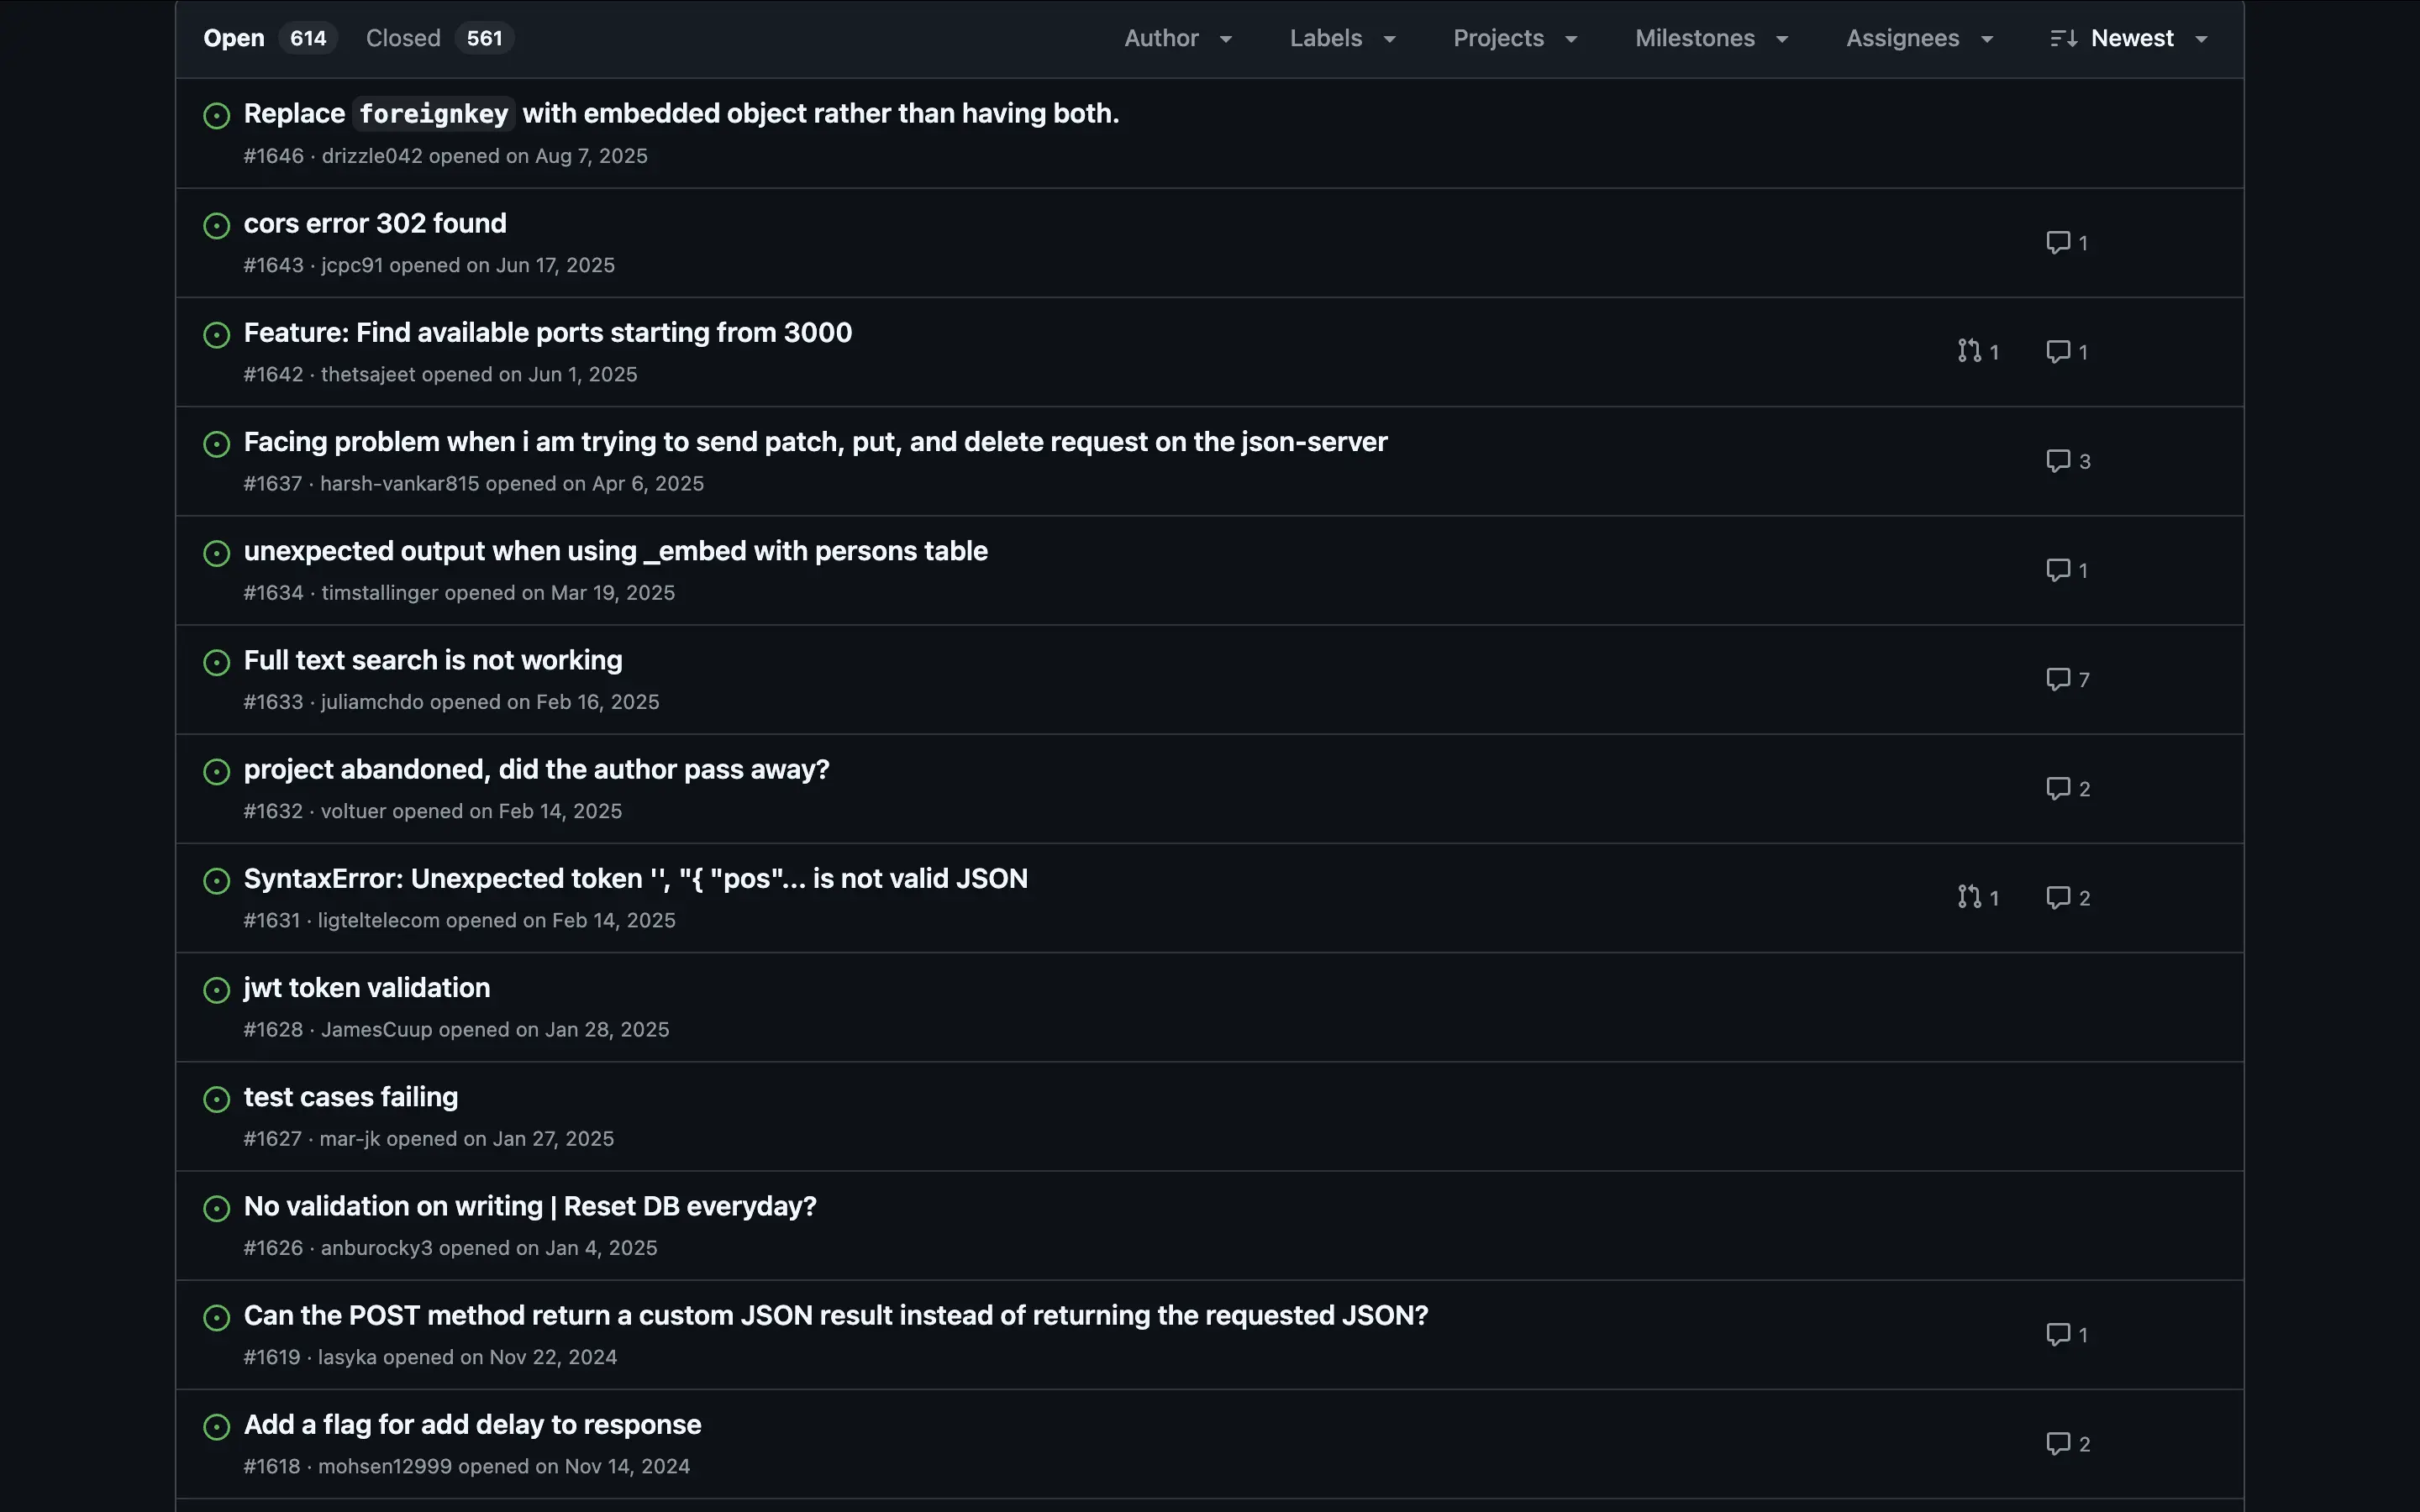Open the Author filter dropdown

click(x=1177, y=39)
